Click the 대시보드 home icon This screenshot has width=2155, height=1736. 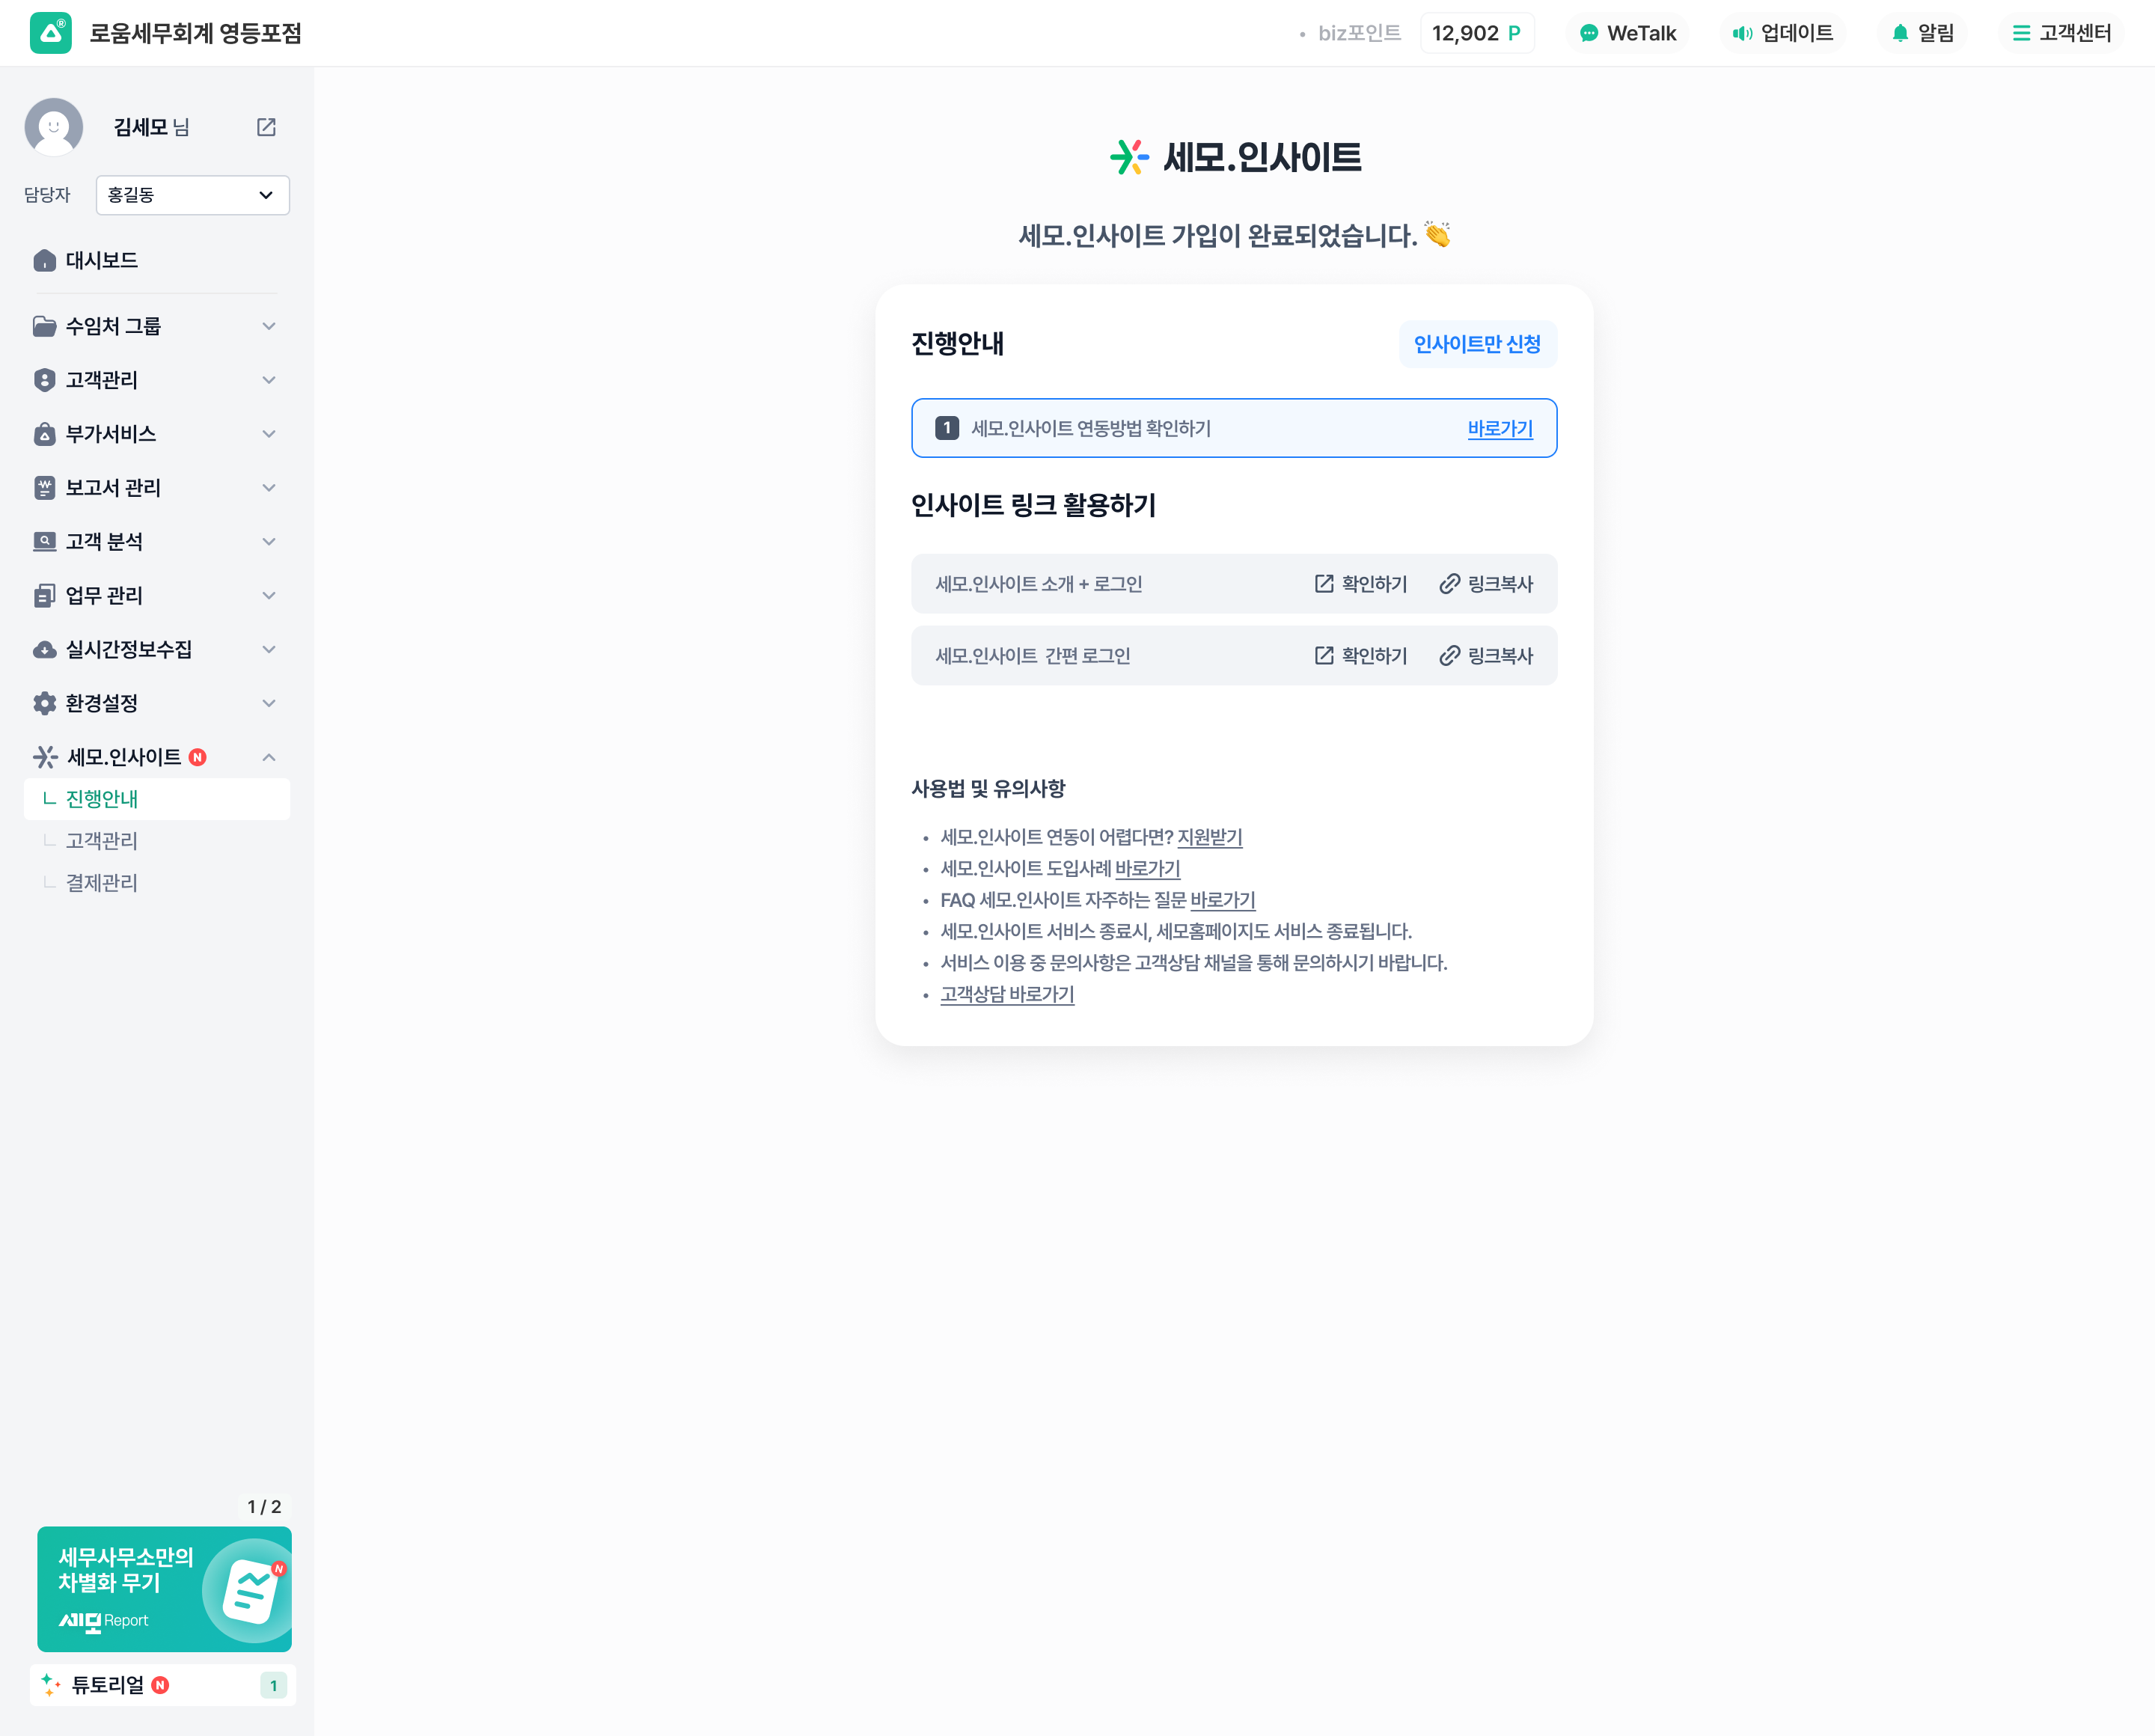pos(45,260)
